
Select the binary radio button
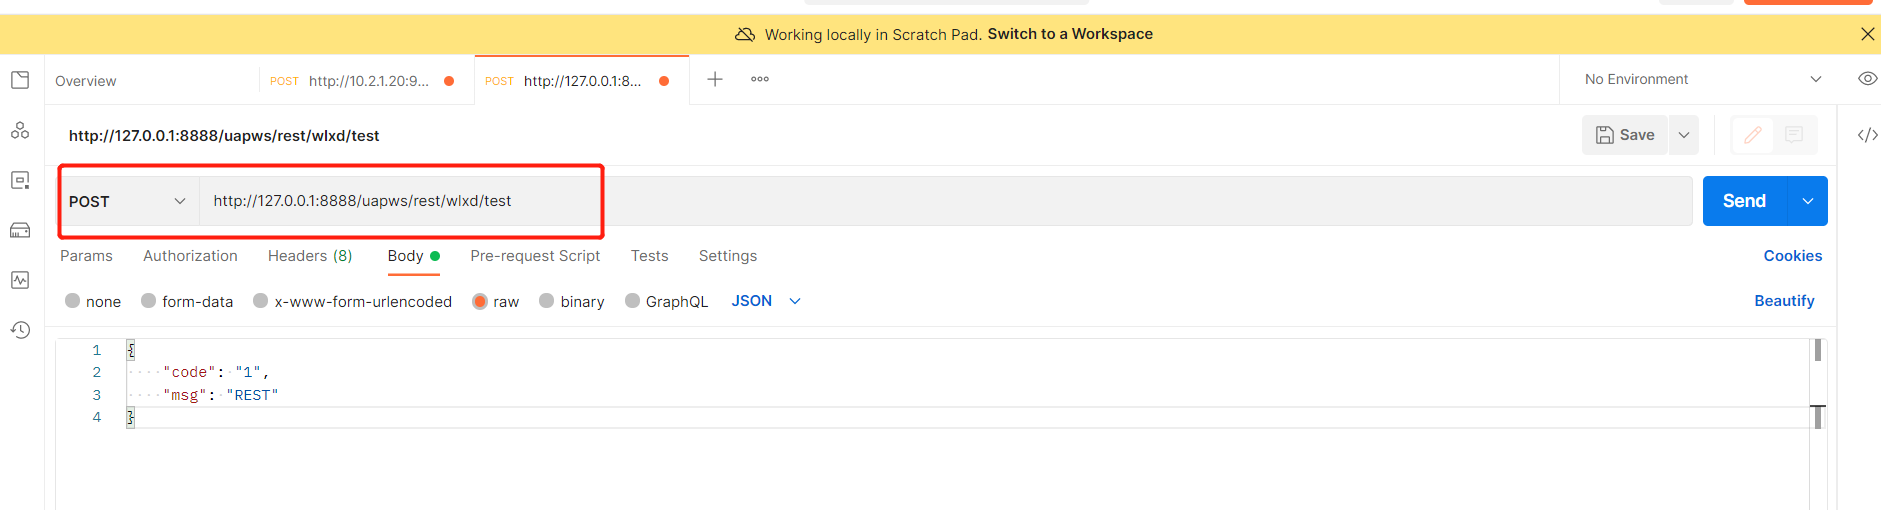[x=546, y=301]
